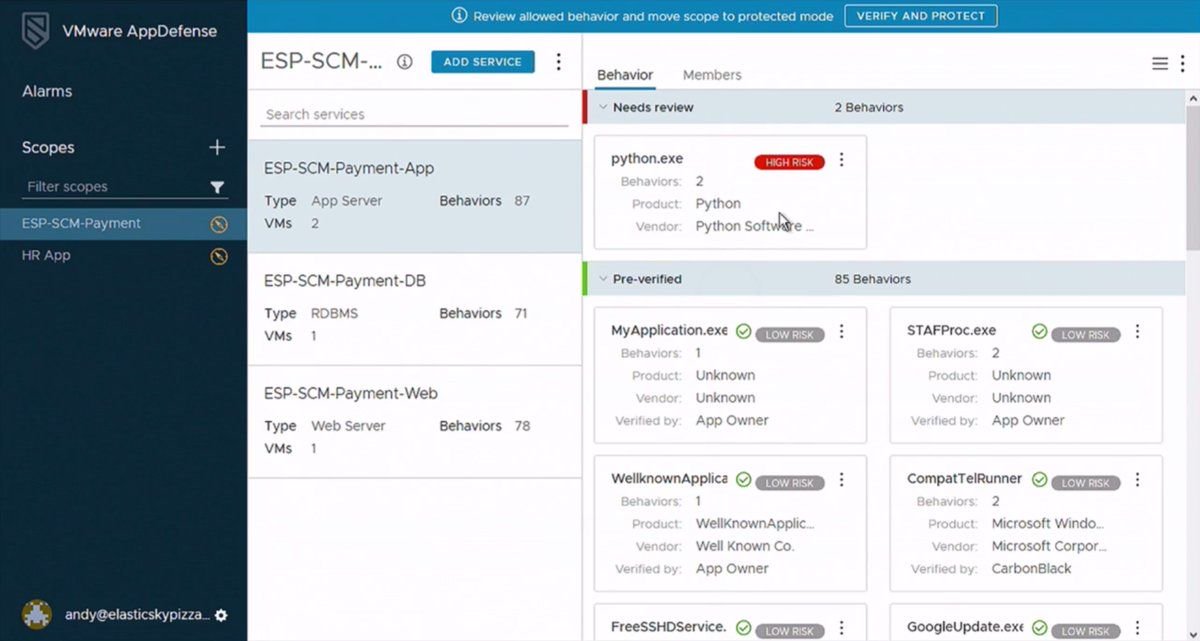Viewport: 1200px width, 641px height.
Task: Collapse the Pre-verified section
Action: pos(602,279)
